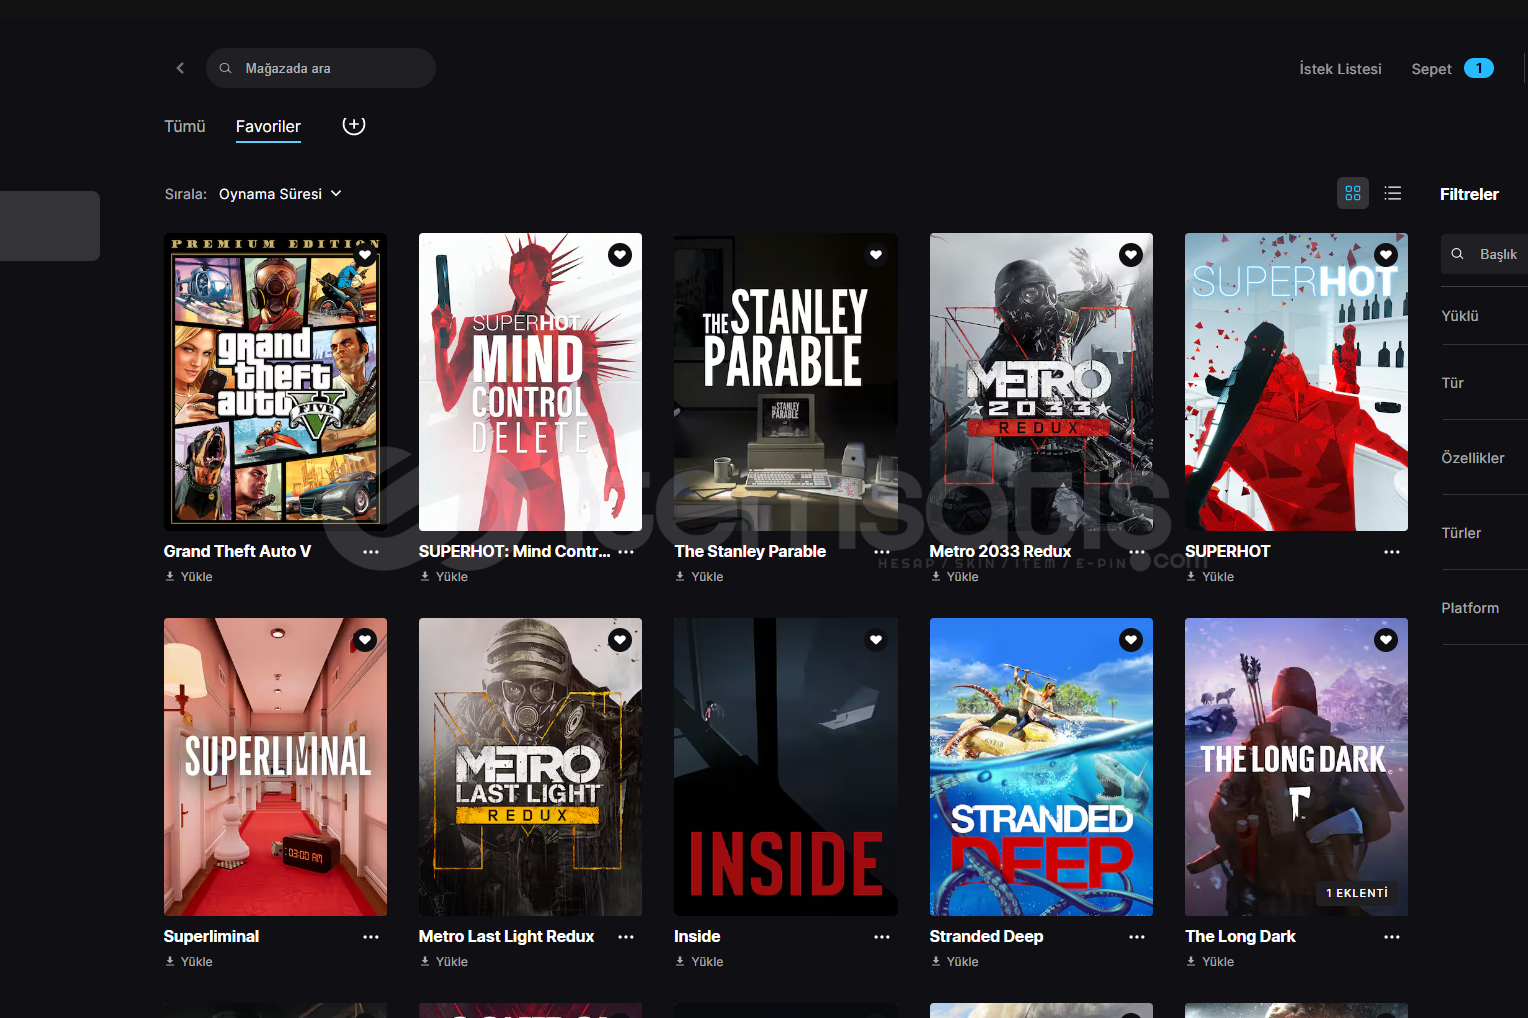The width and height of the screenshot is (1528, 1018).
Task: Focus the Başlık filter search field
Action: point(1484,254)
